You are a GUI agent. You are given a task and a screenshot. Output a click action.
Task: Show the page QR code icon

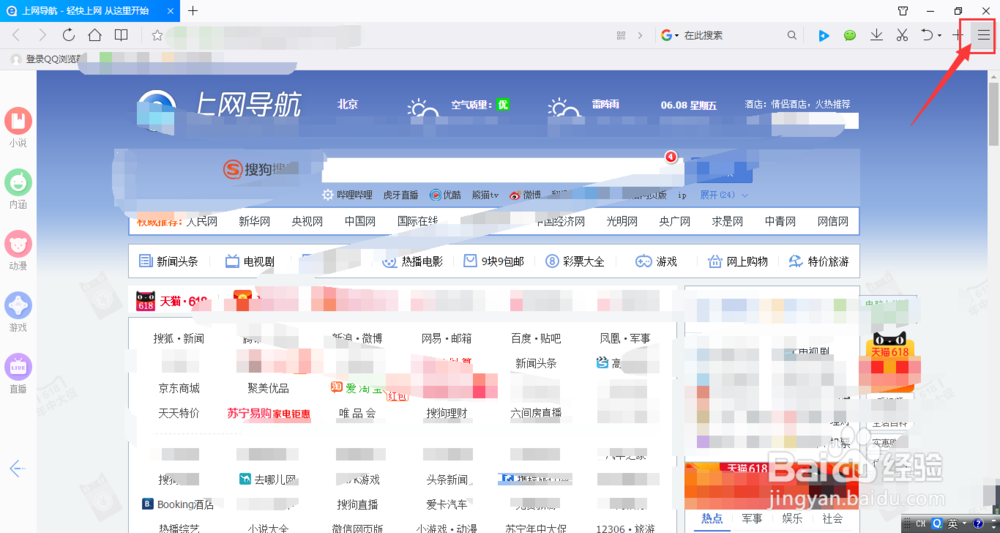point(621,36)
